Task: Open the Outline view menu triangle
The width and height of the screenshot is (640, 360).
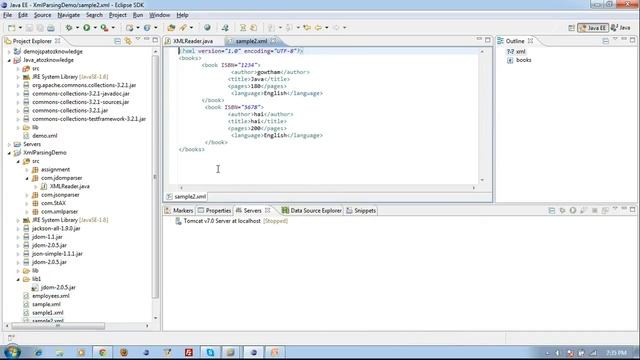Action: (615, 40)
